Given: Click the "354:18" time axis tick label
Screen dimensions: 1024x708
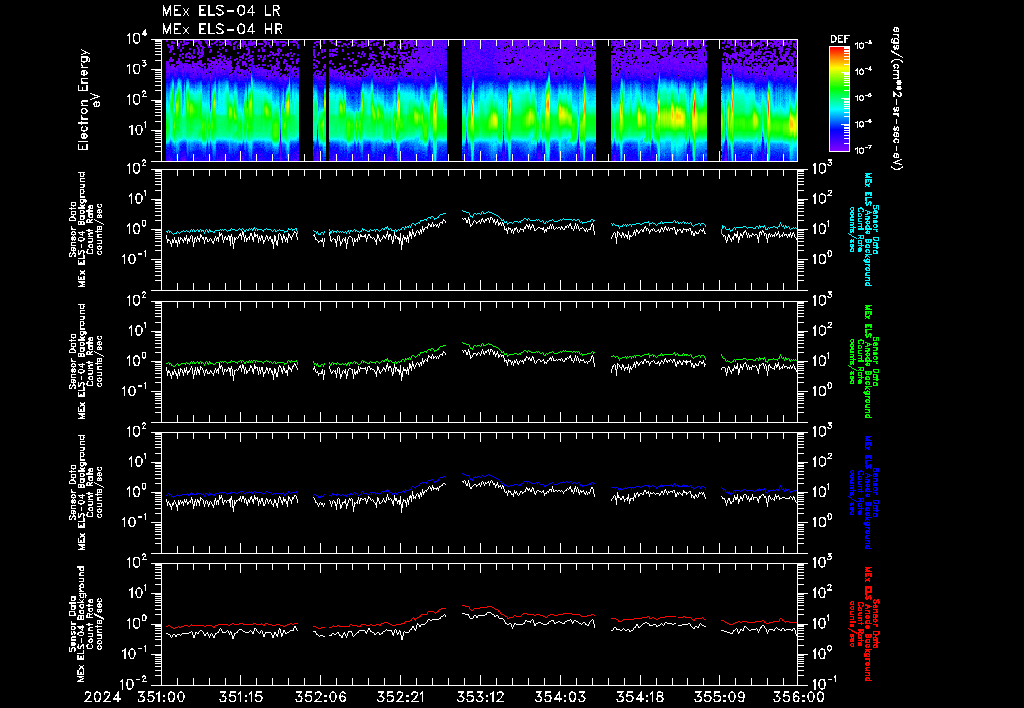Looking at the screenshot, I should (x=639, y=698).
